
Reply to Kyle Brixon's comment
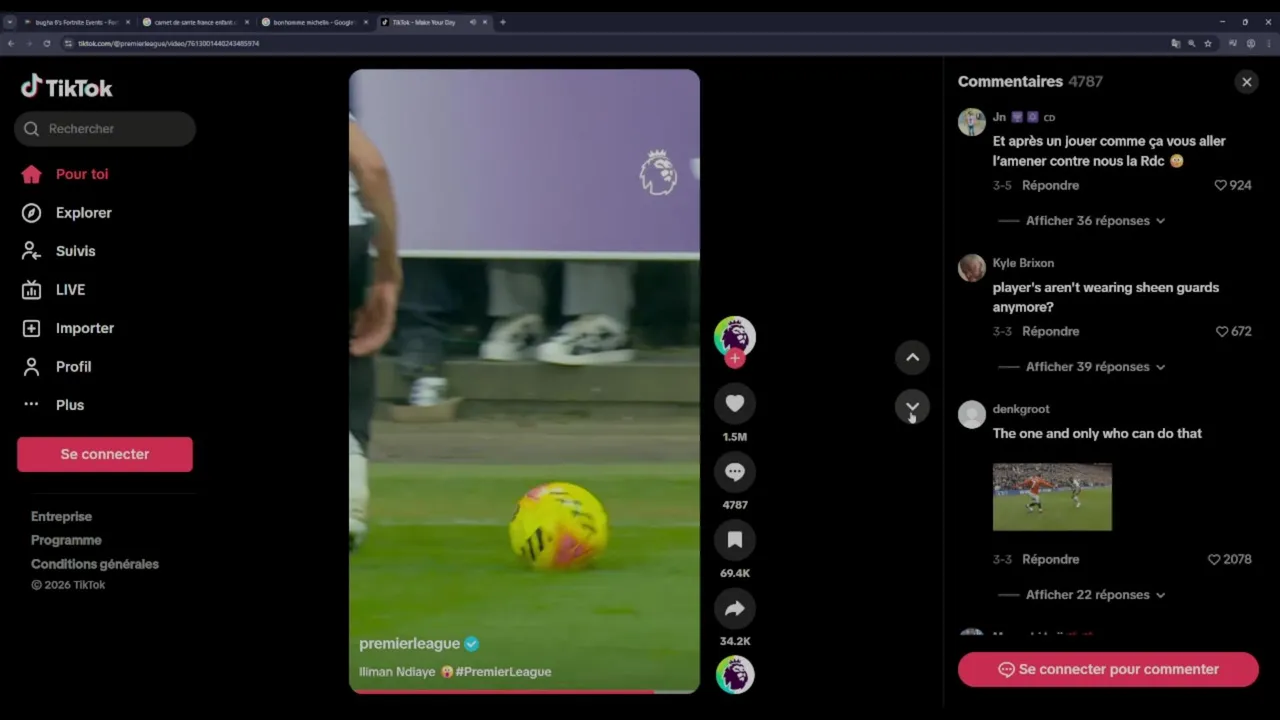(x=1050, y=331)
